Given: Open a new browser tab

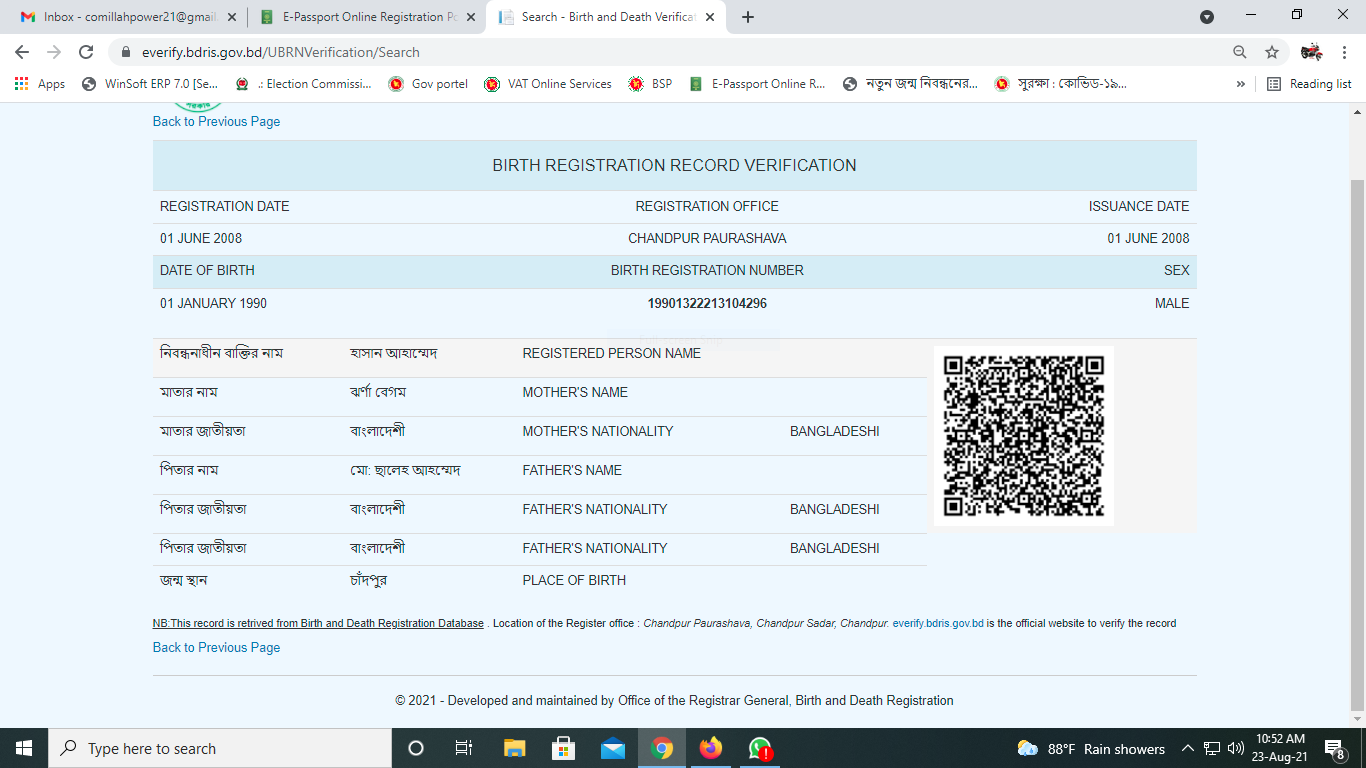Looking at the screenshot, I should 748,17.
